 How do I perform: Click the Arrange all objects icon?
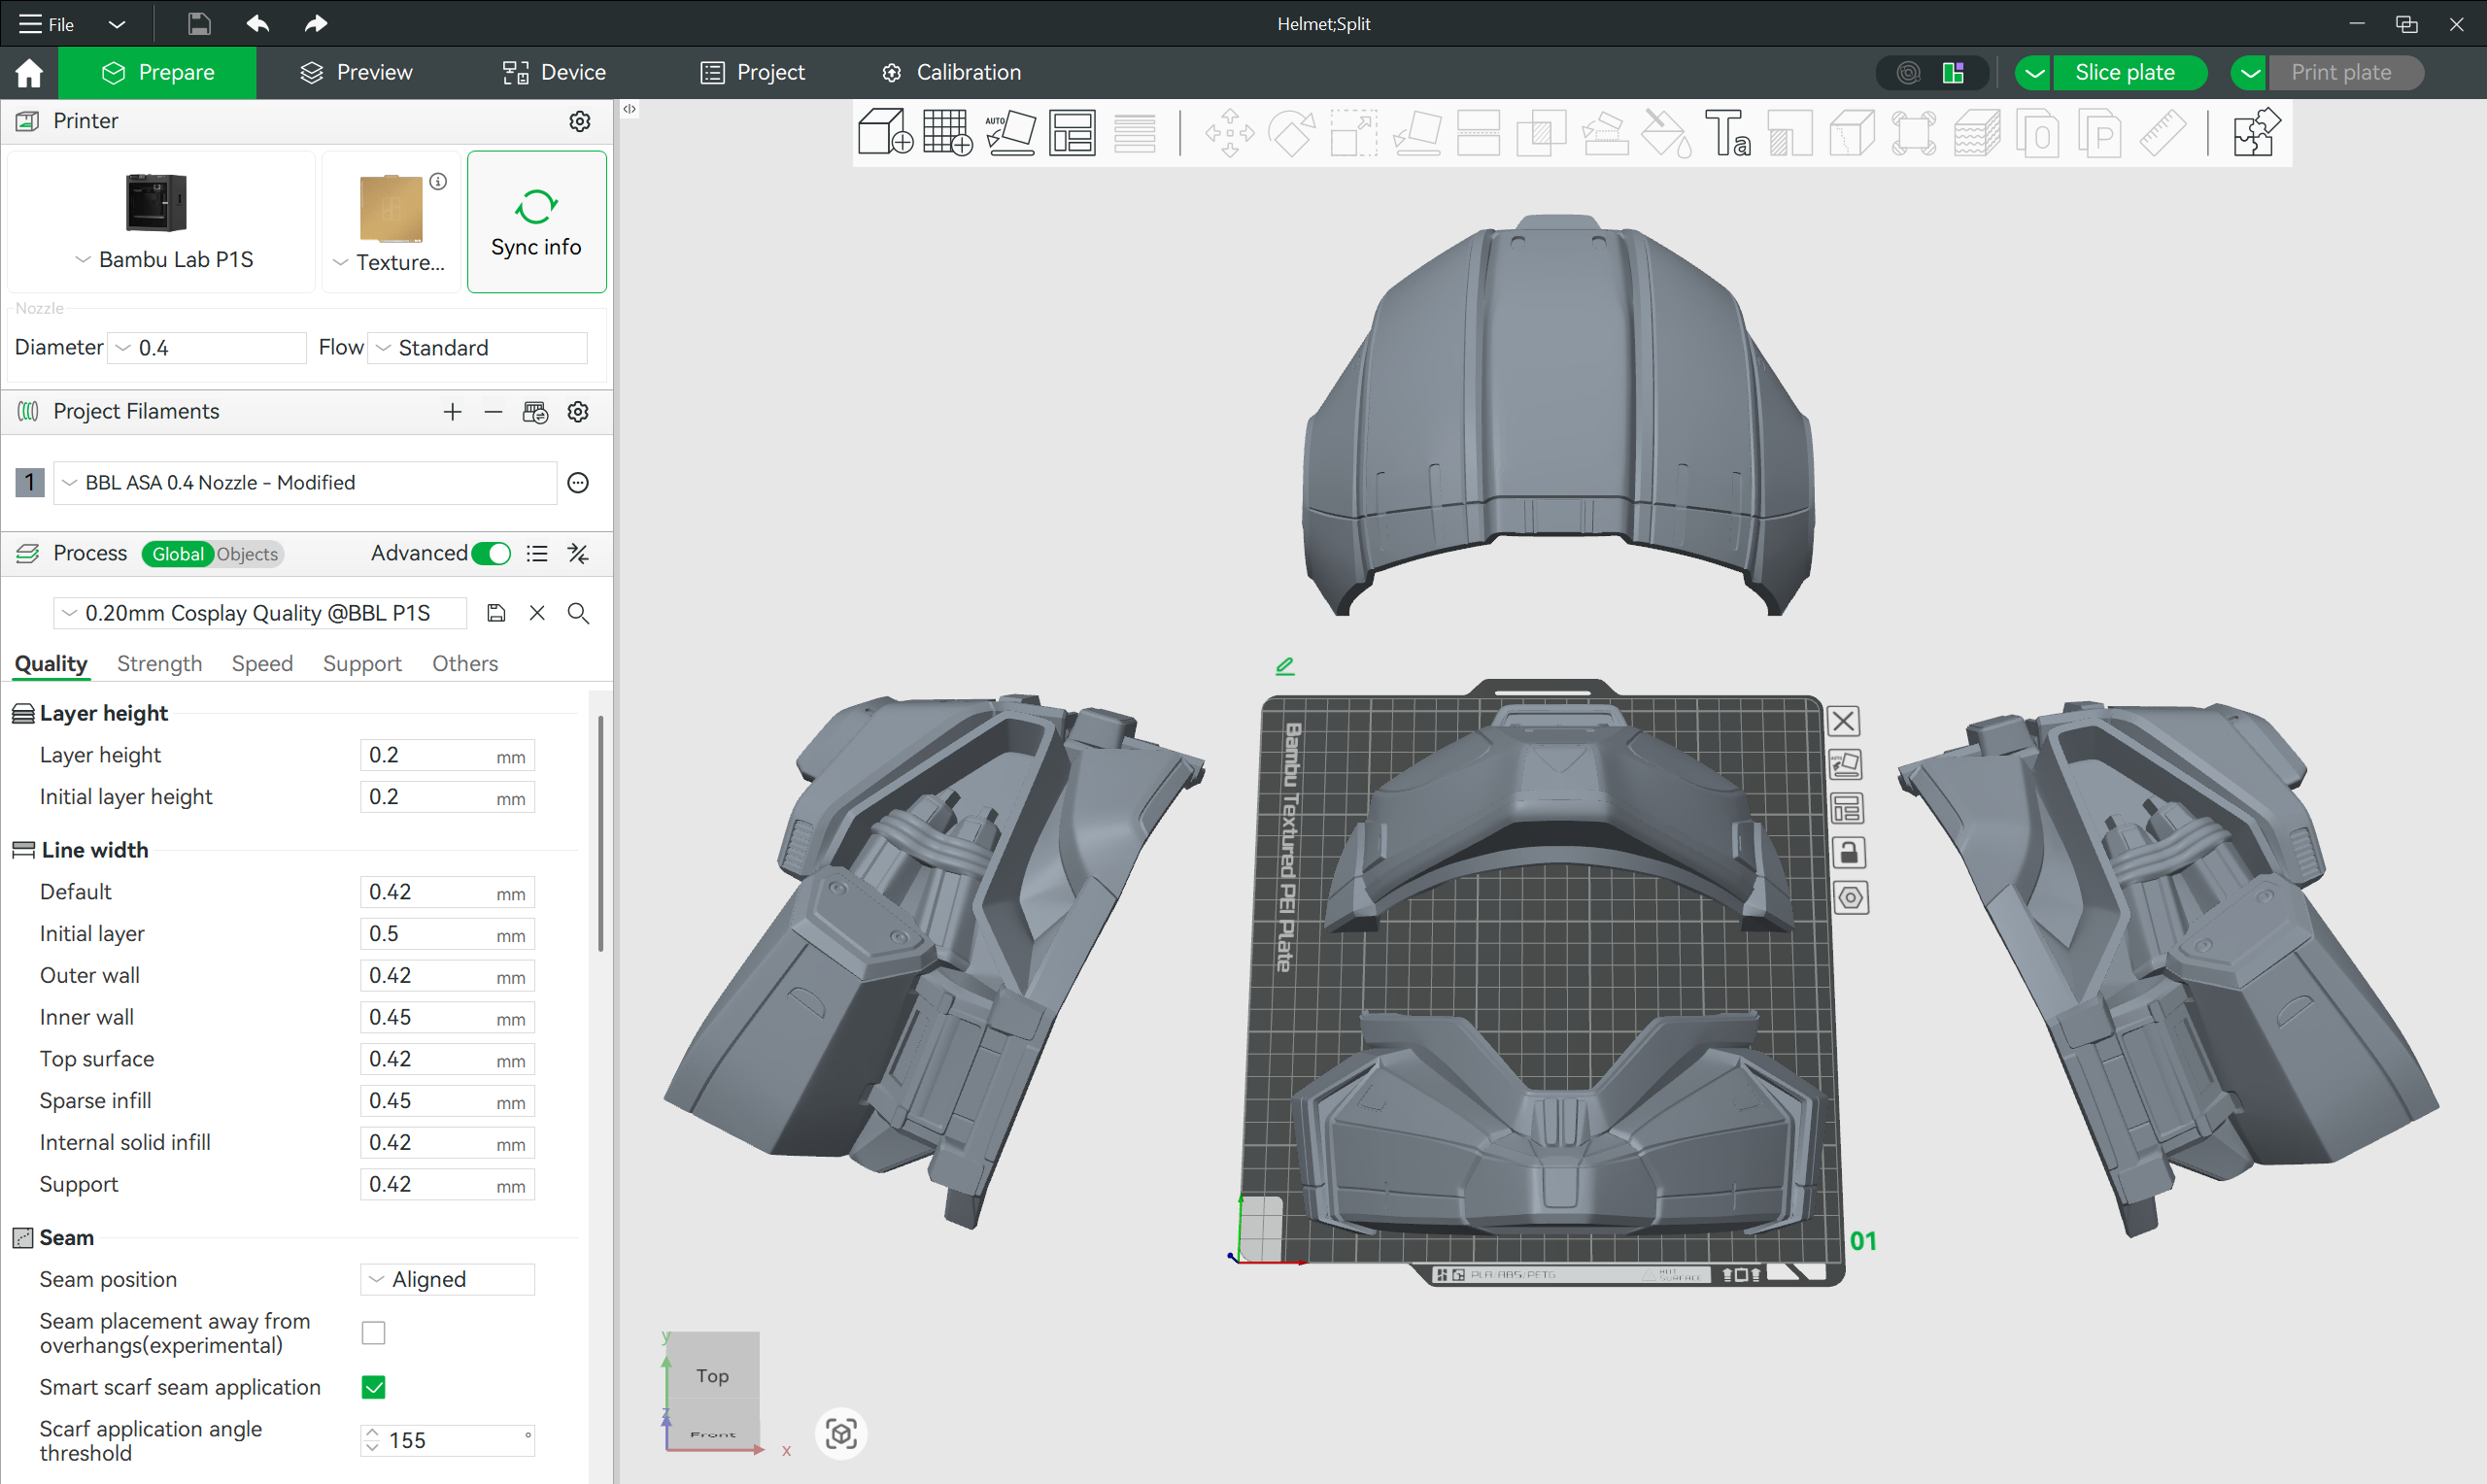click(x=1072, y=132)
